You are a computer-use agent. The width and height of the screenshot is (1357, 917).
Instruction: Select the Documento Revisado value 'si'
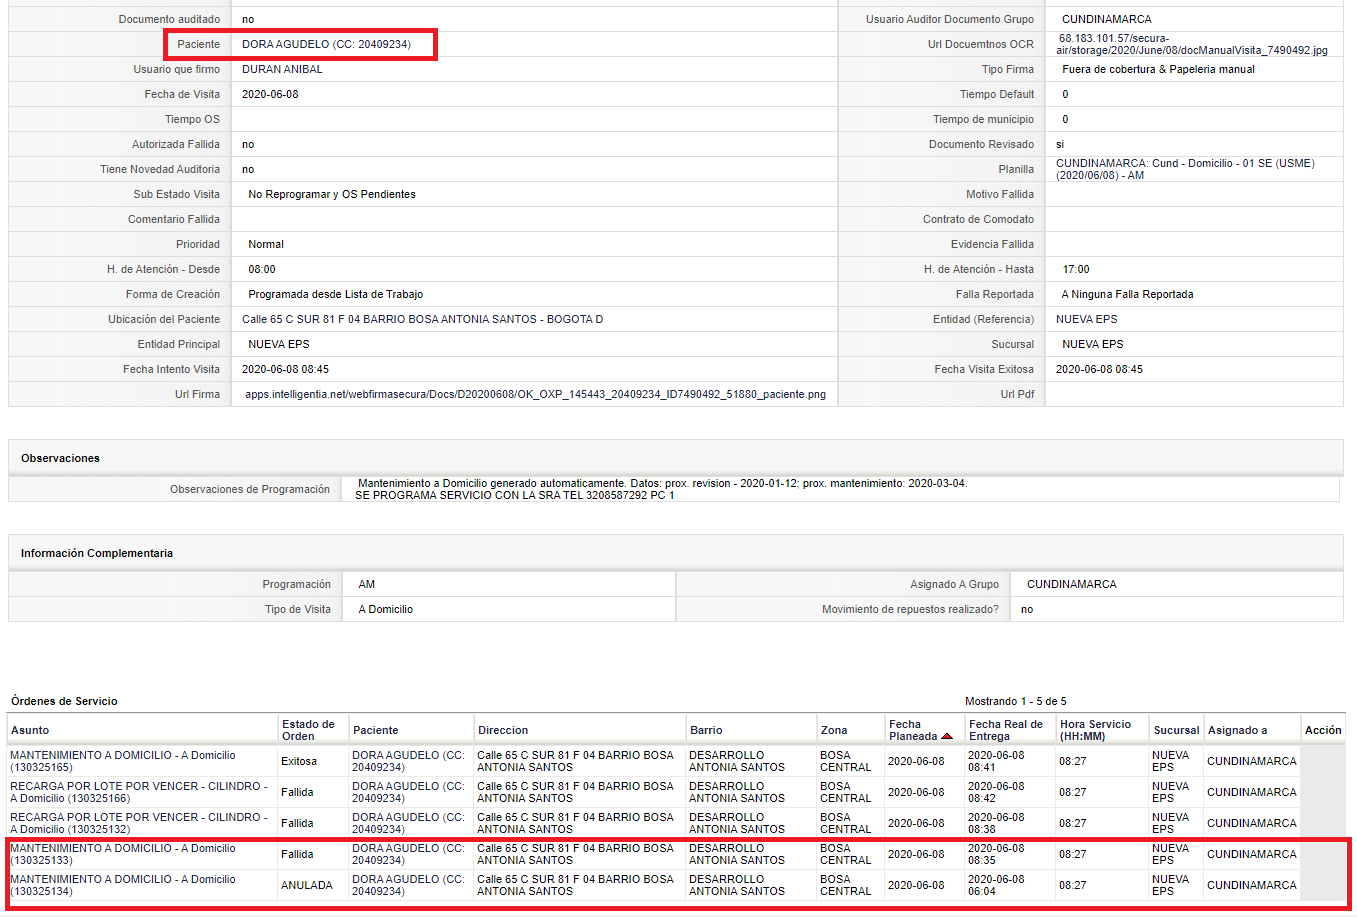(x=1060, y=144)
